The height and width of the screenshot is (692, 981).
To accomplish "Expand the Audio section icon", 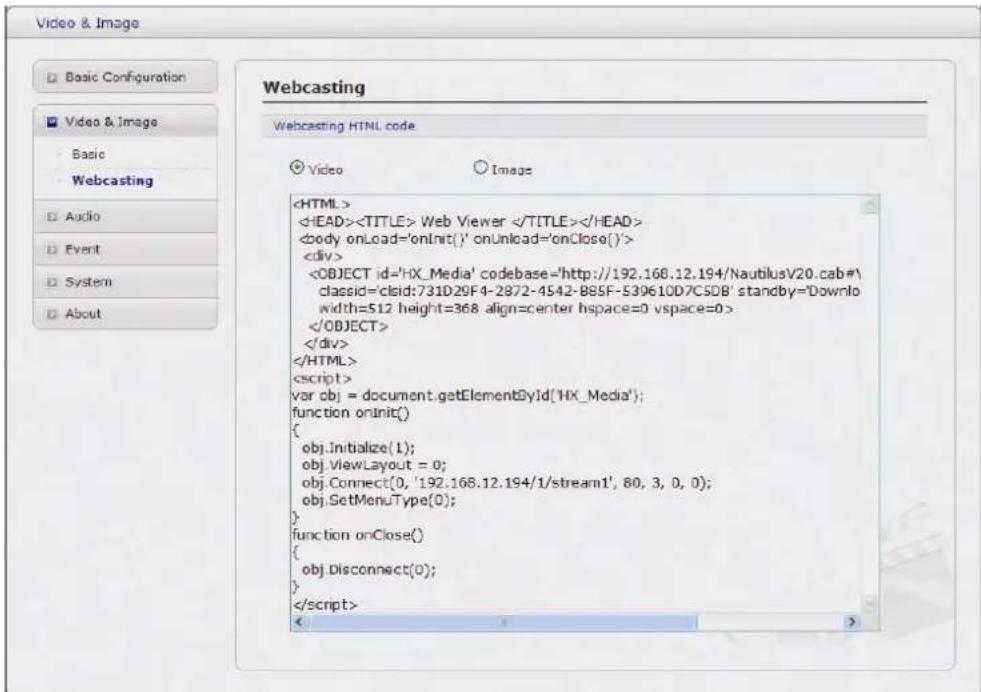I will [53, 217].
